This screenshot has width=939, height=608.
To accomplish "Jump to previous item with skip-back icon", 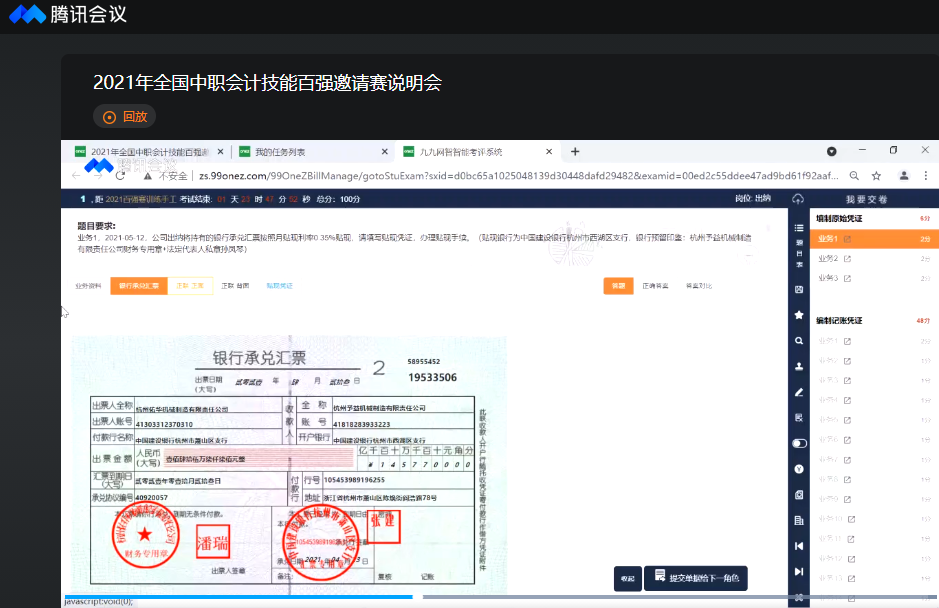I will [x=798, y=546].
